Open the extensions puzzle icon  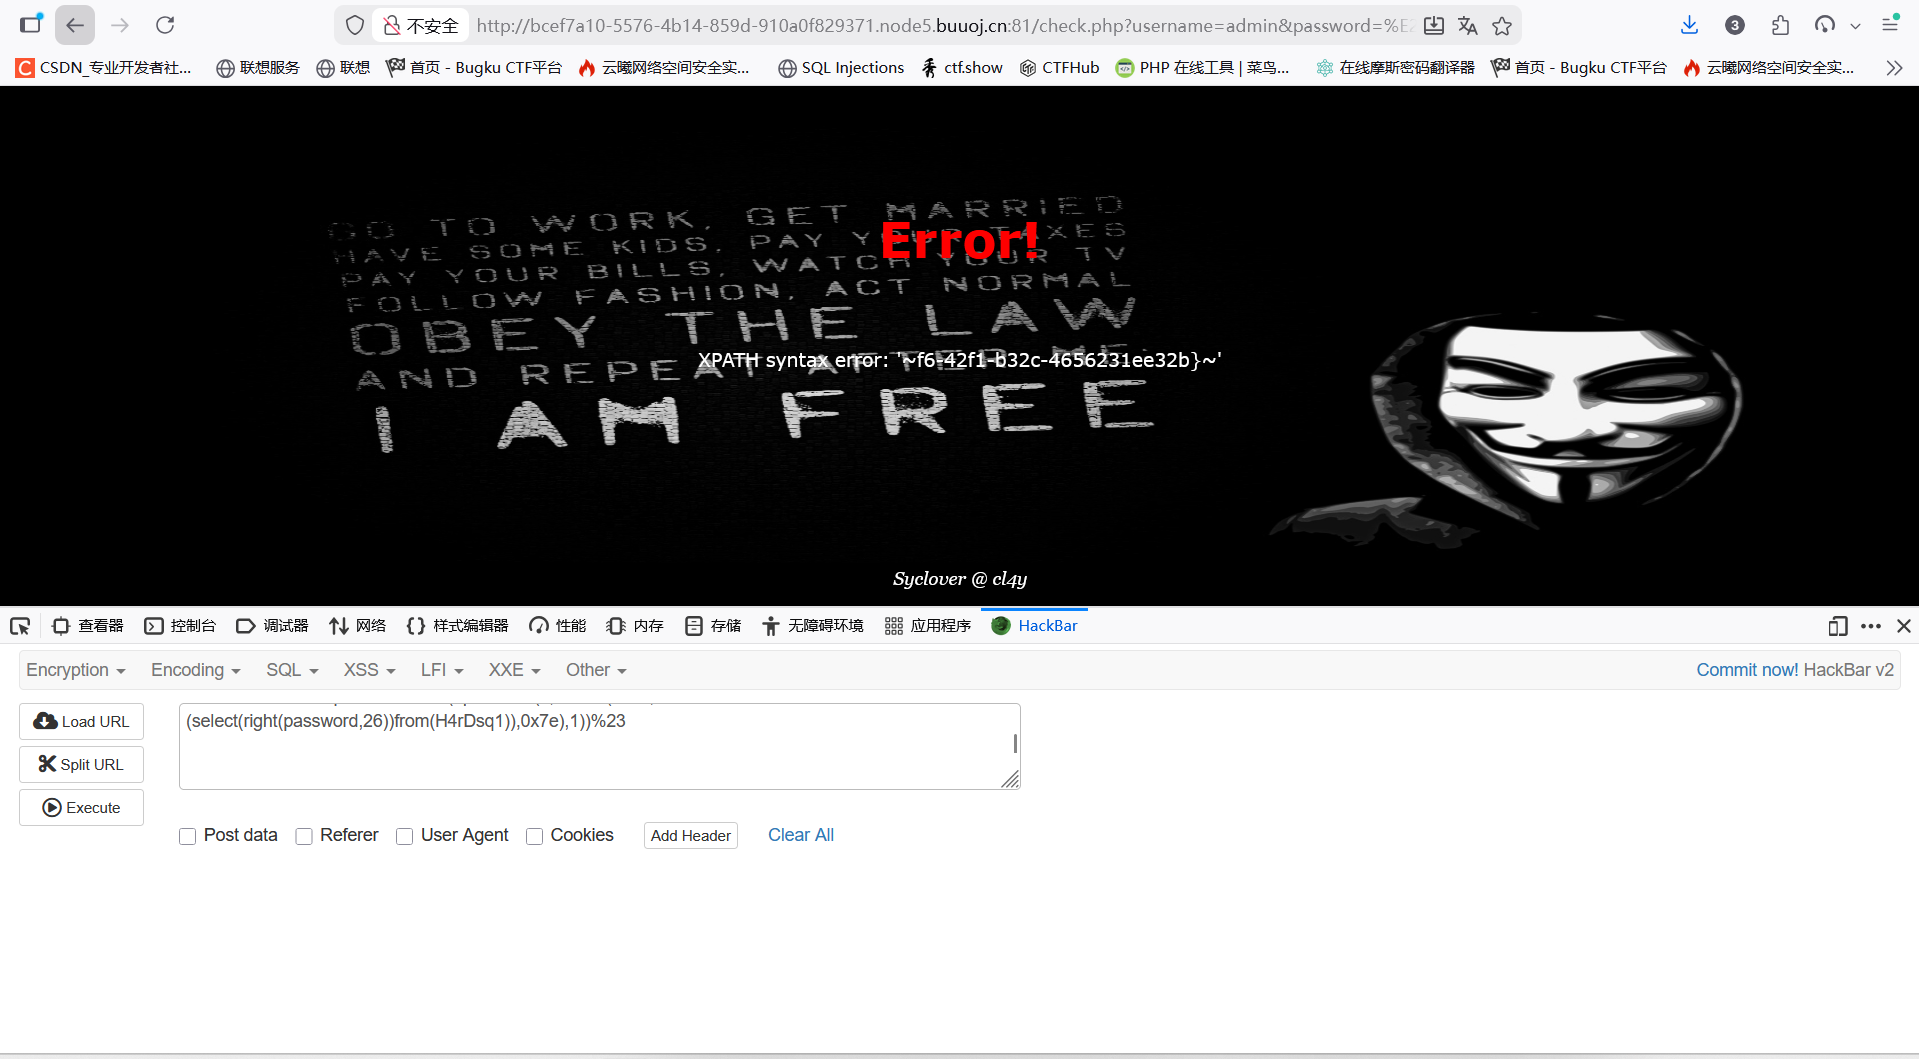click(1780, 25)
